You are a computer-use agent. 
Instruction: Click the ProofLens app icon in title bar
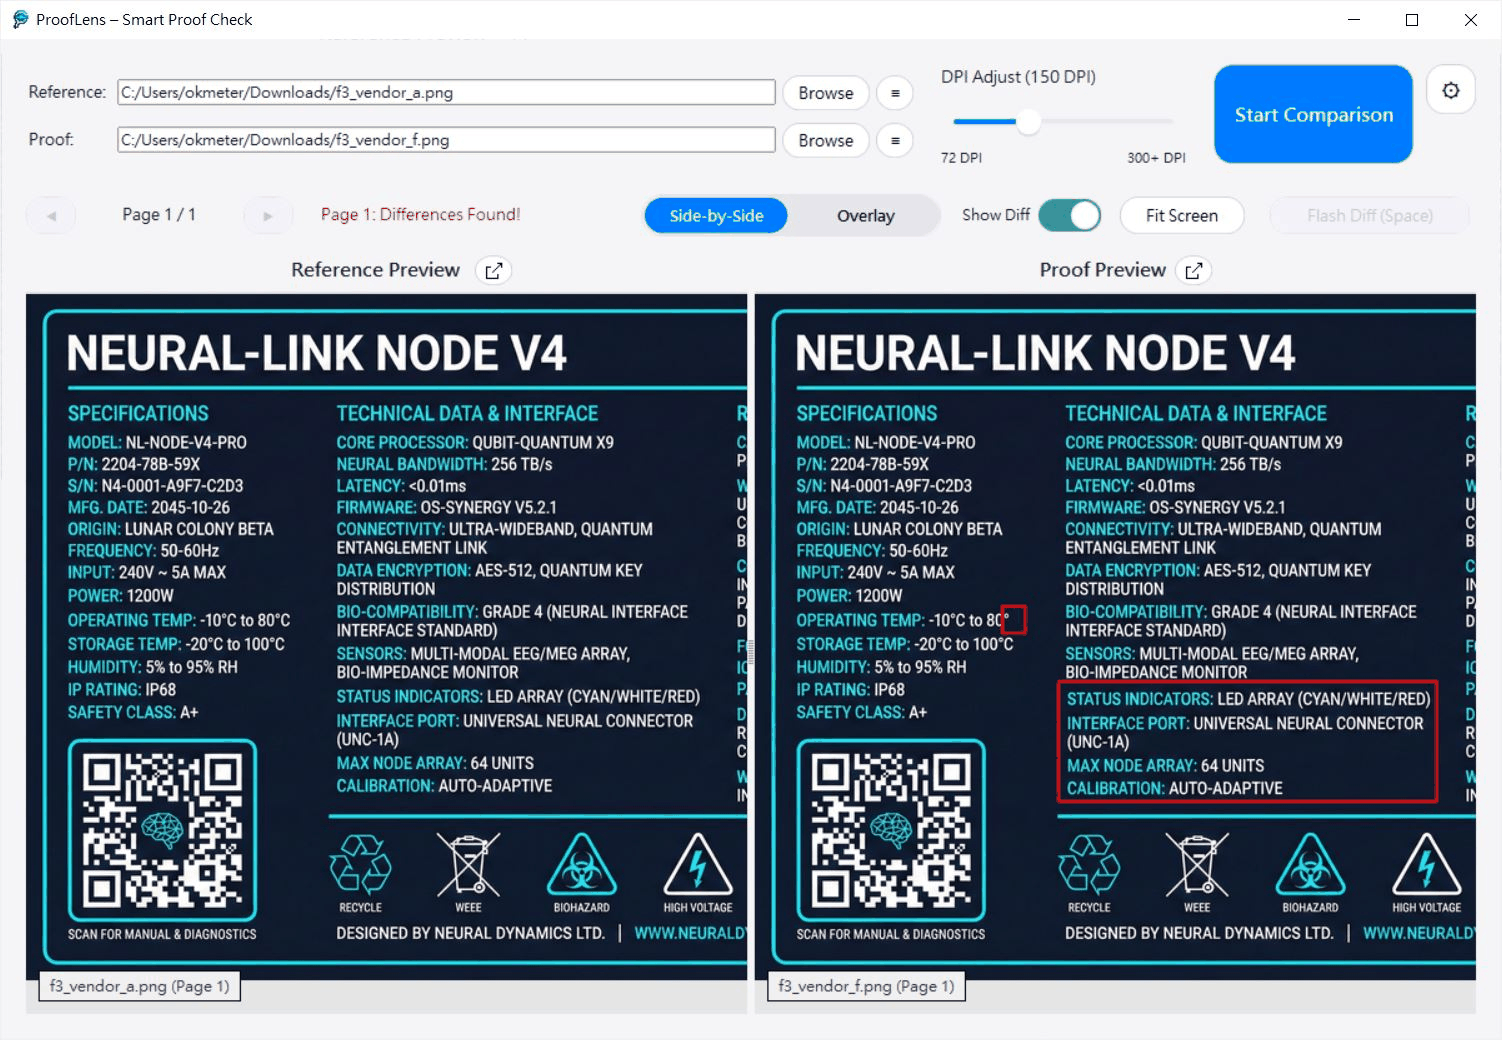pyautogui.click(x=20, y=19)
